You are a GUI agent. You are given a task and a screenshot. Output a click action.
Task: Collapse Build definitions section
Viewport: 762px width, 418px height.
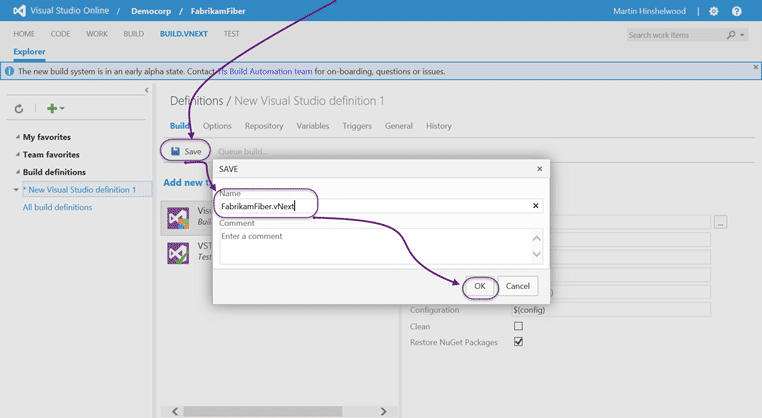pos(17,172)
